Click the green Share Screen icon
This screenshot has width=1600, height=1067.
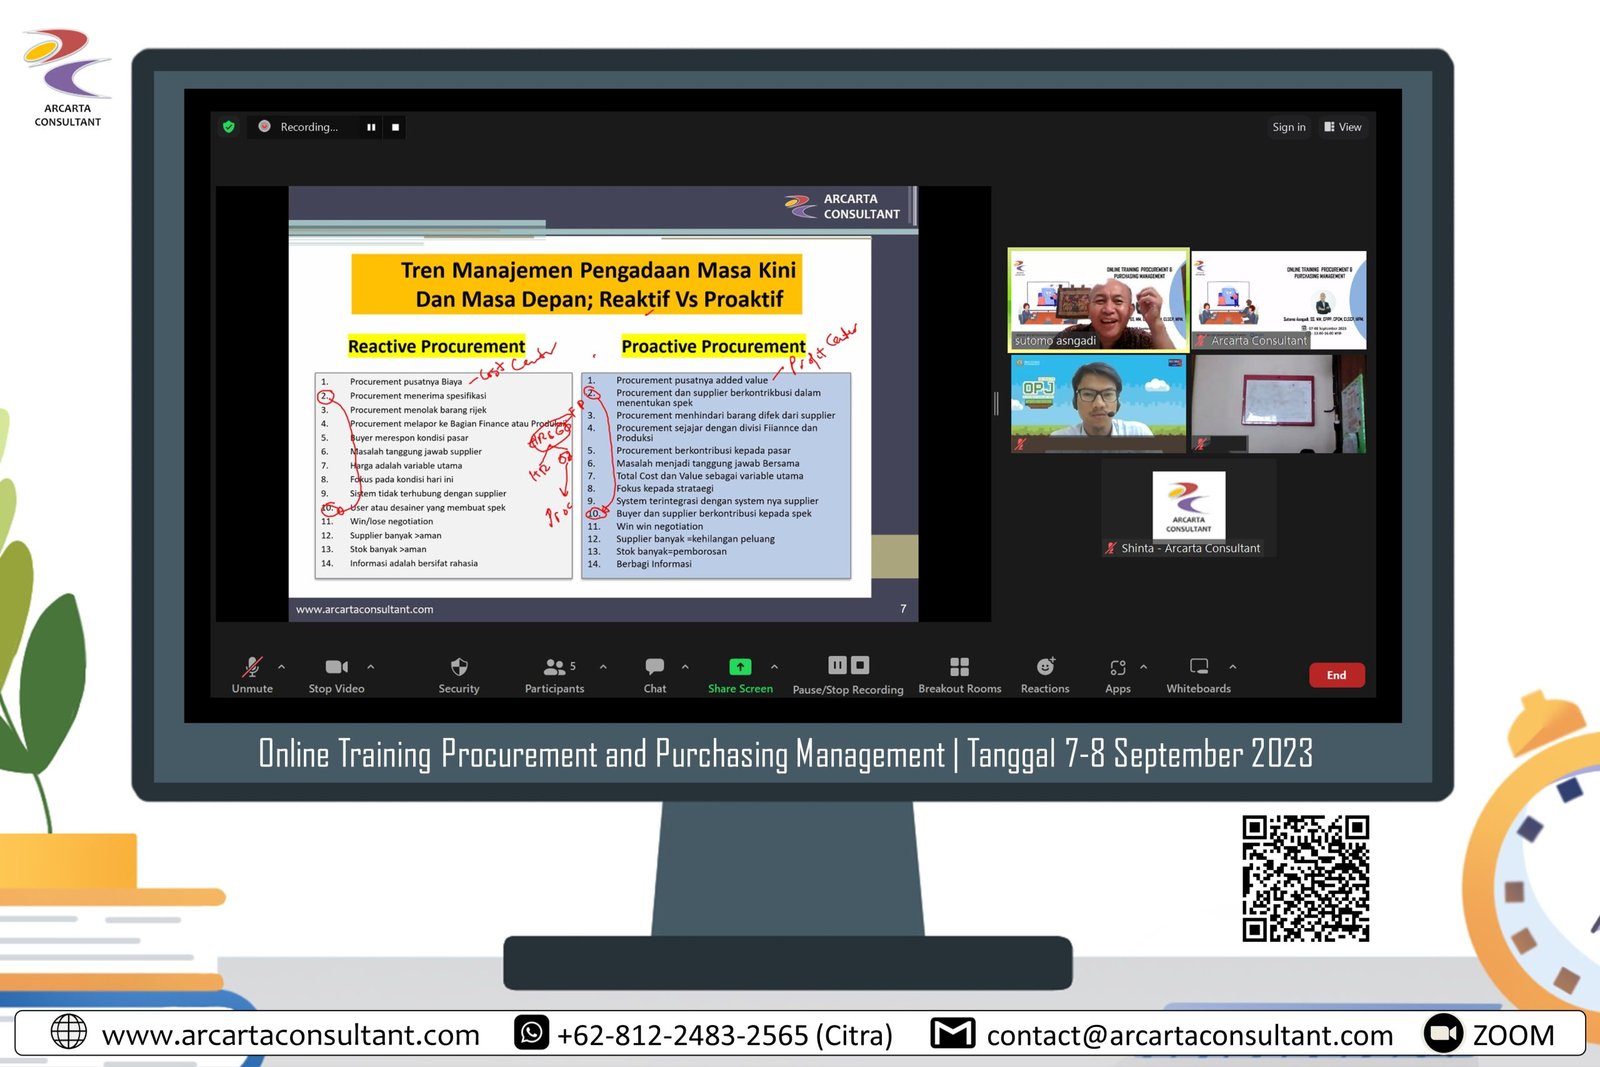(740, 667)
